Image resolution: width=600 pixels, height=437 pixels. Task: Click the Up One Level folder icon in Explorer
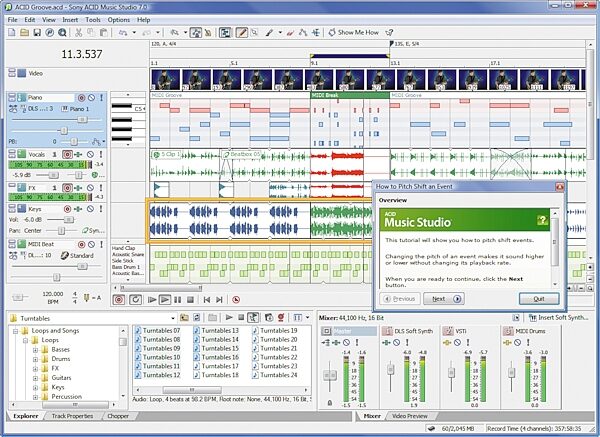(x=184, y=318)
